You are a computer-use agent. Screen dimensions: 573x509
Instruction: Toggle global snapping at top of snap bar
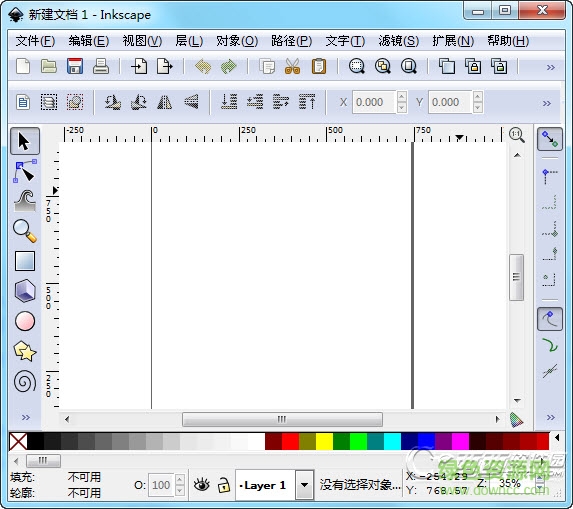[550, 139]
